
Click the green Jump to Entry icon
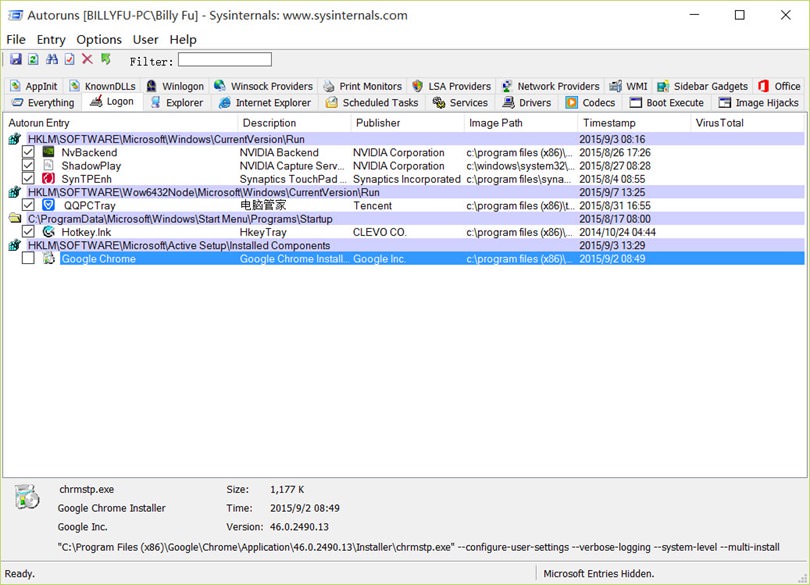coord(105,59)
